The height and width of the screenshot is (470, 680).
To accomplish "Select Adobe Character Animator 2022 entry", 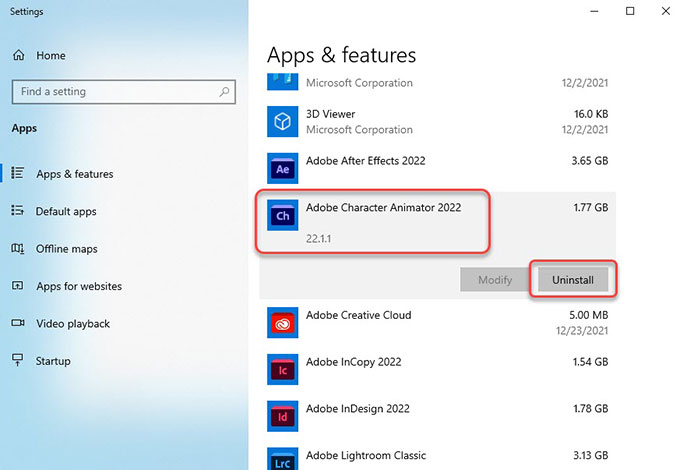I will tap(383, 208).
